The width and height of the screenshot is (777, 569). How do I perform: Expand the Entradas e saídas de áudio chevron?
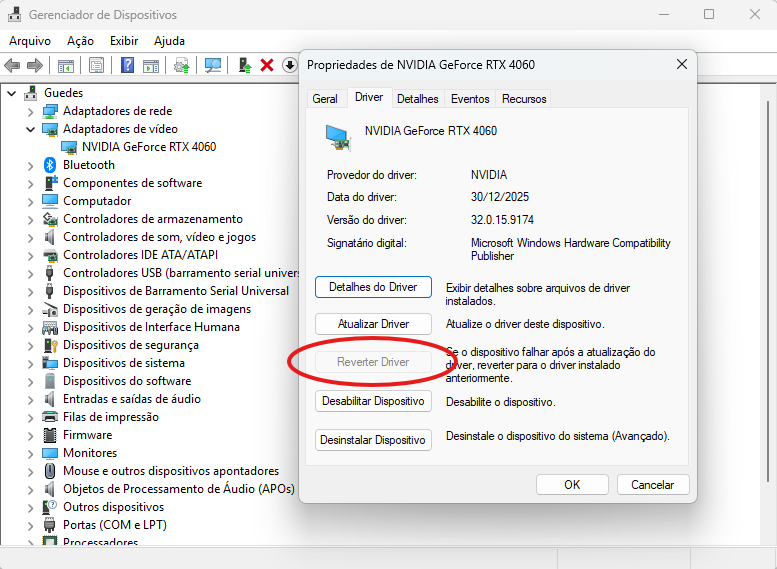(x=30, y=399)
